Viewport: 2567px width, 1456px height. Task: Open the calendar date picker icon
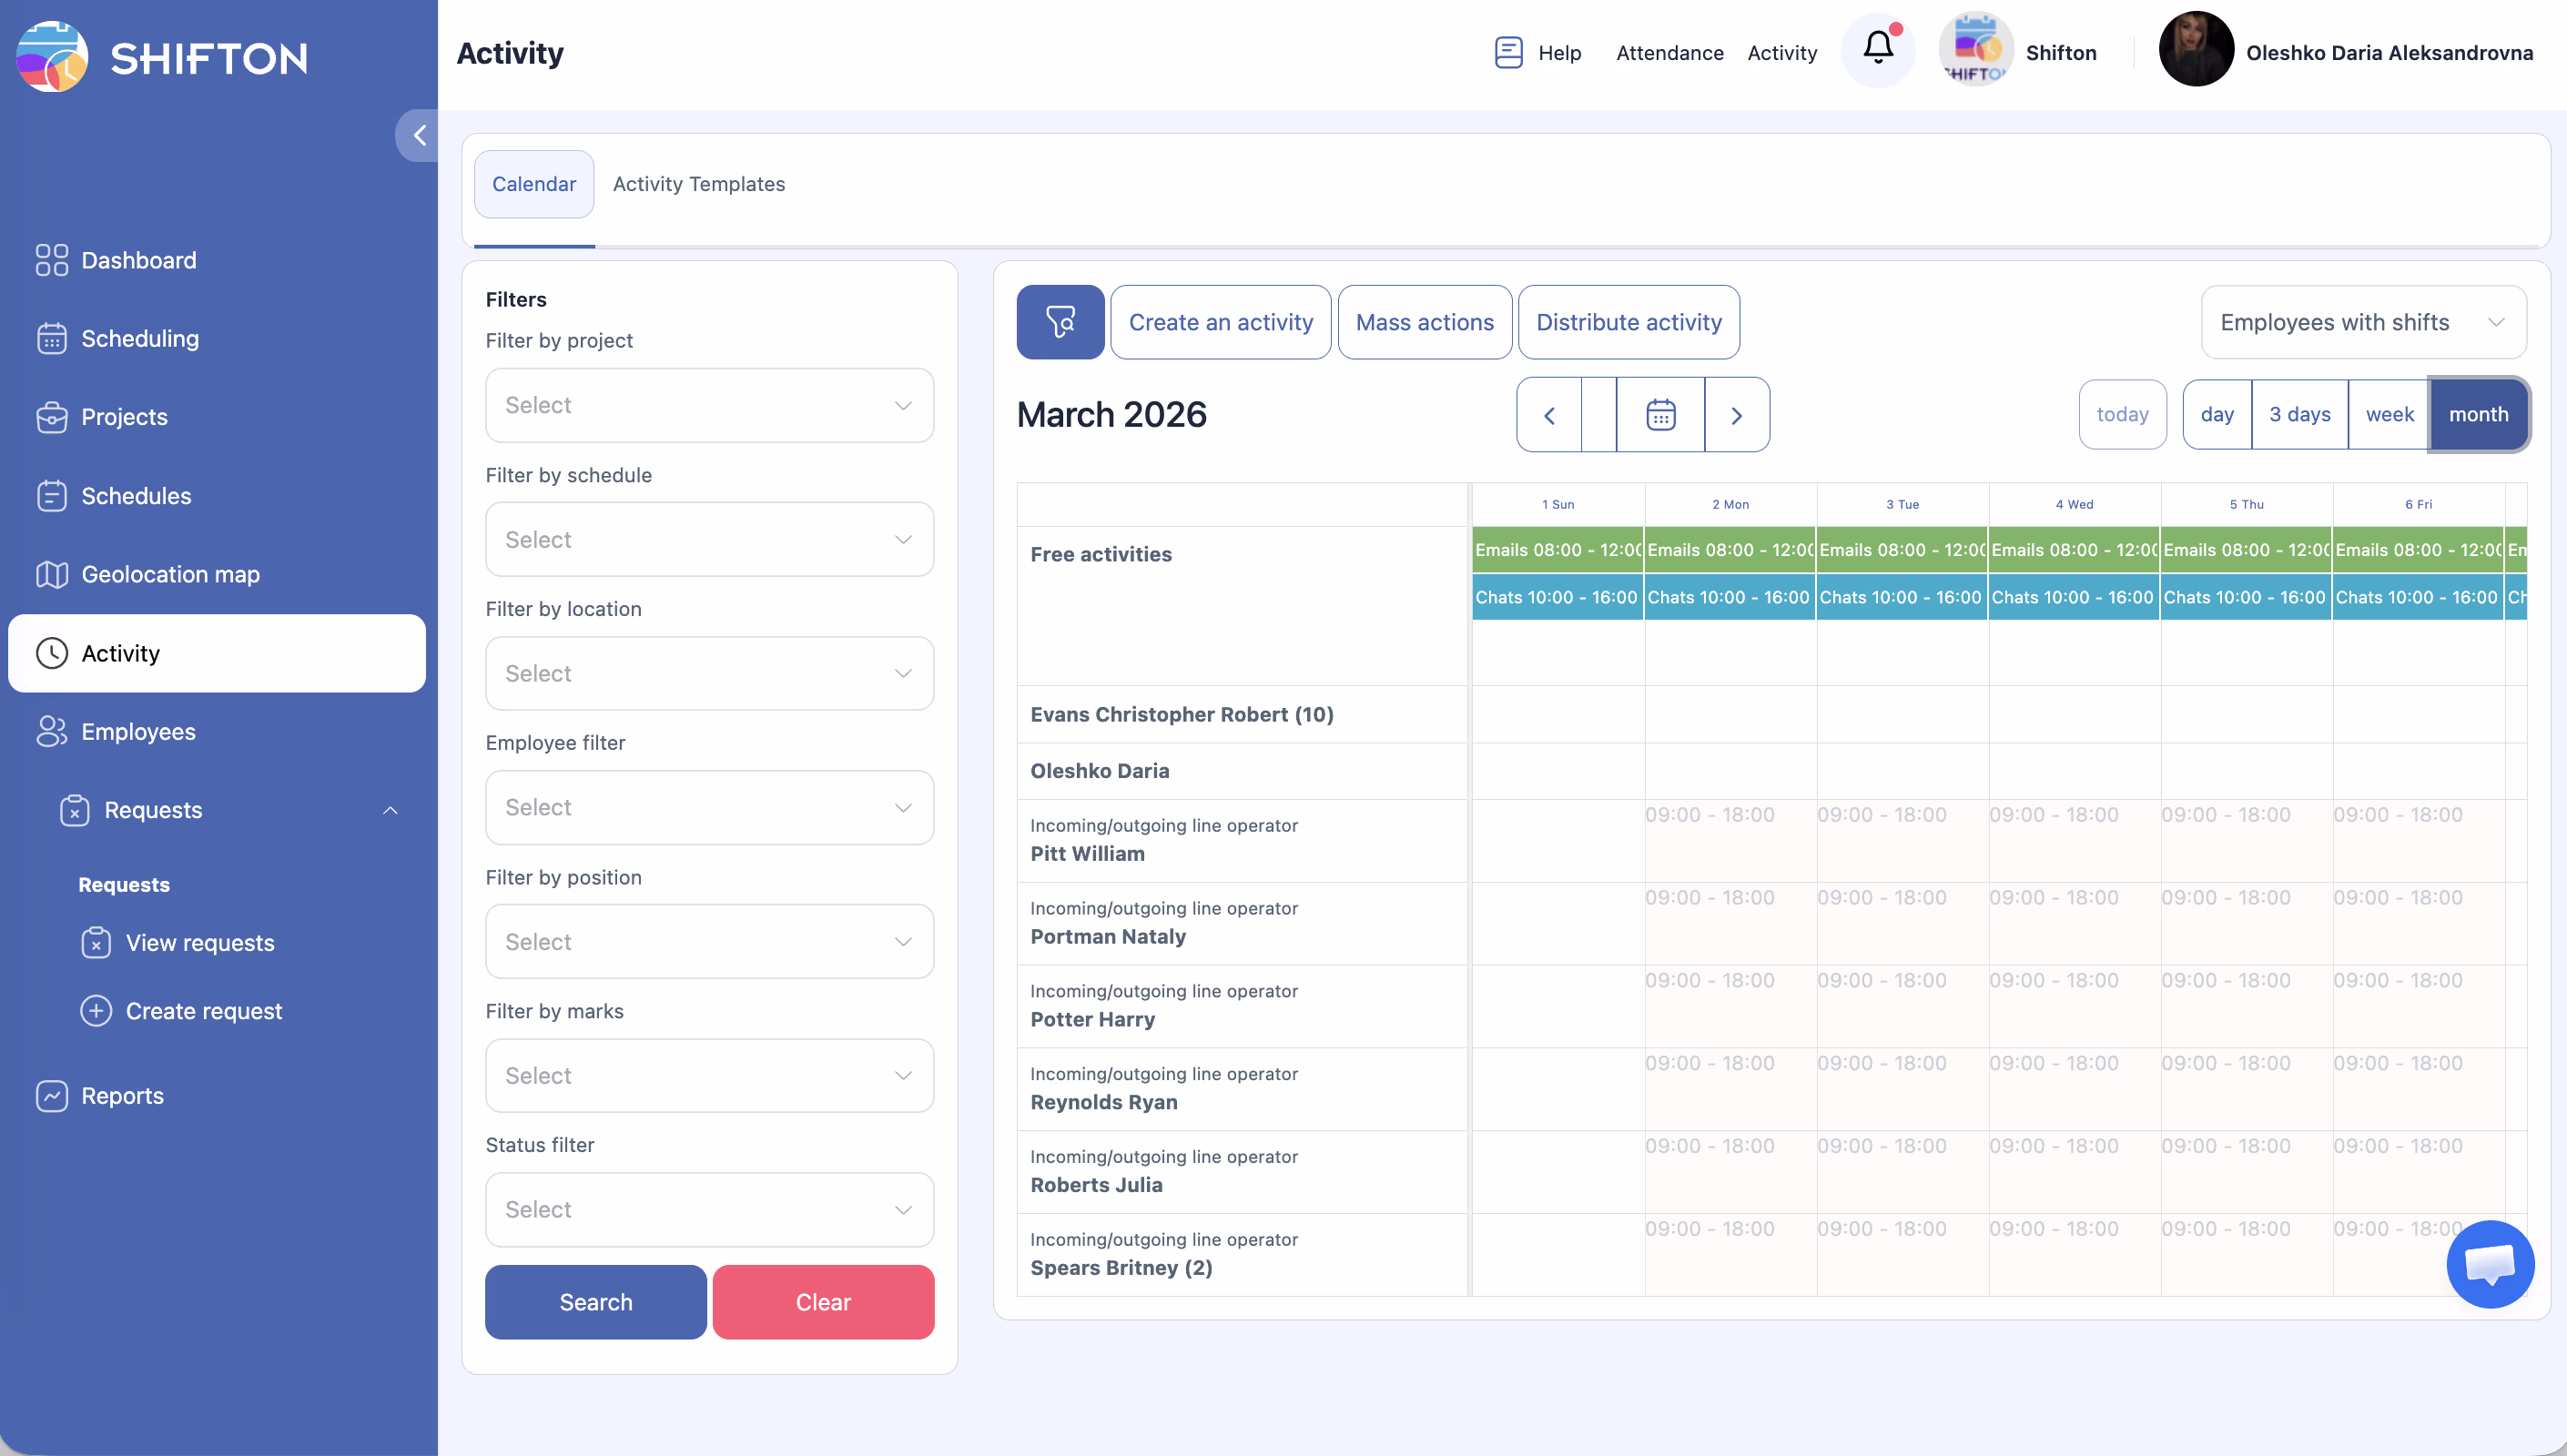pyautogui.click(x=1660, y=415)
